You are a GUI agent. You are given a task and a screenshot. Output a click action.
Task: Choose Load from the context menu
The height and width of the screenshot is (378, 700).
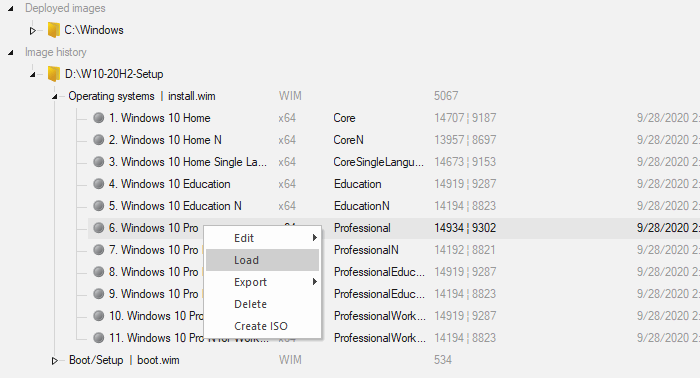(x=262, y=260)
